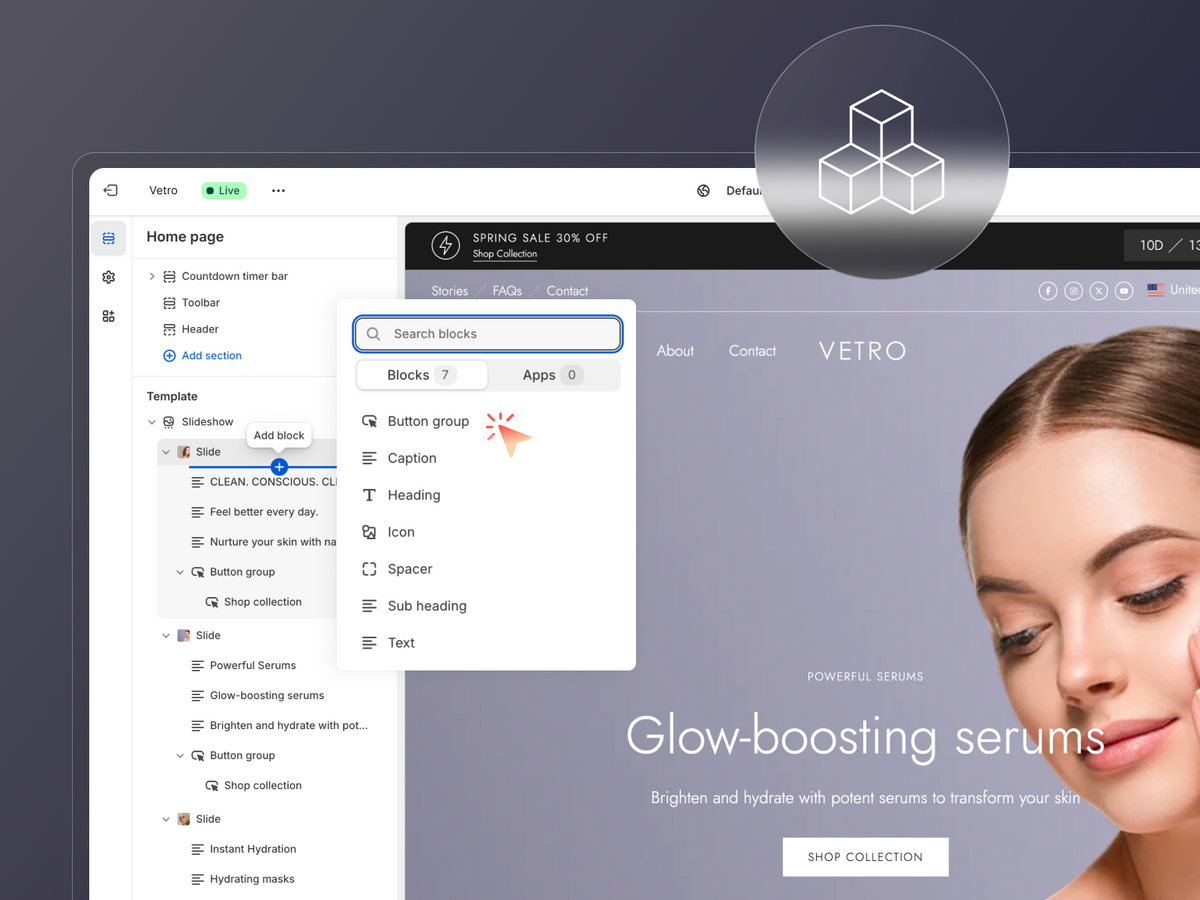Open Contact link in preview toolbar
Image resolution: width=1200 pixels, height=900 pixels.
(x=567, y=291)
